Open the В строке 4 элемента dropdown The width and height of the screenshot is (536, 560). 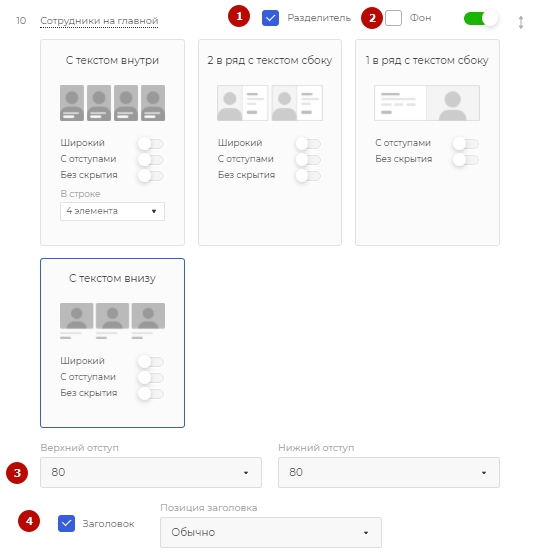tap(112, 211)
